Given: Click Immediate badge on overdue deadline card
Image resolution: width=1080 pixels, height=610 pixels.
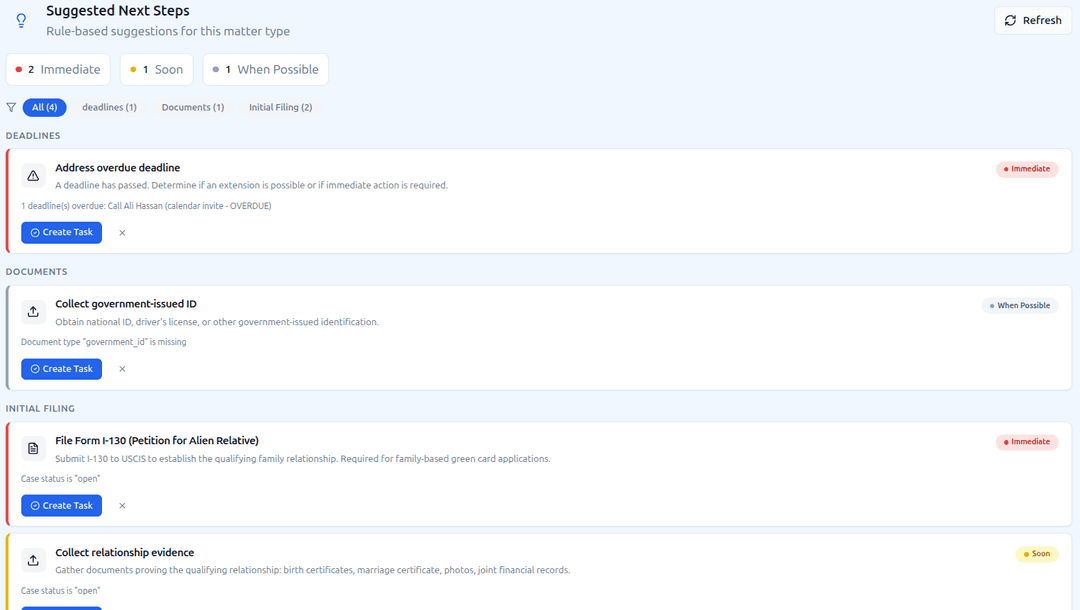Looking at the screenshot, I should [1027, 169].
